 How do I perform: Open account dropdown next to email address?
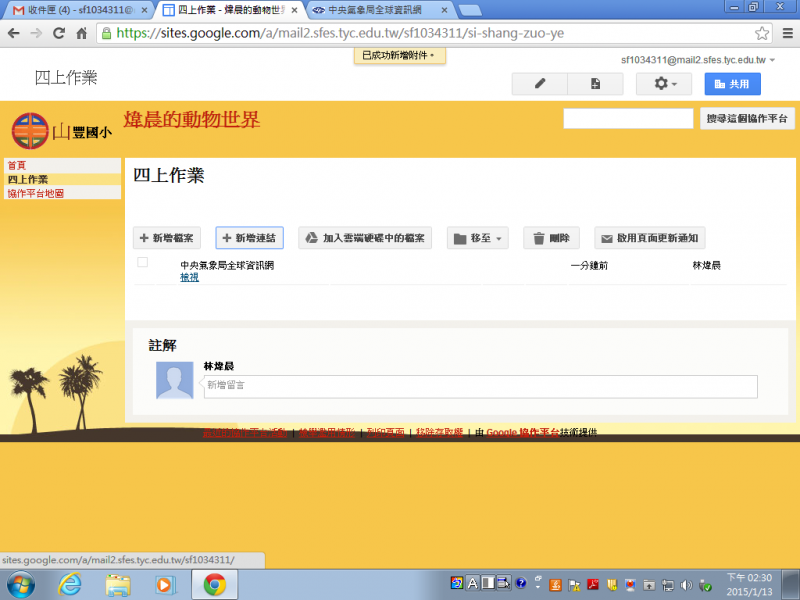772,60
